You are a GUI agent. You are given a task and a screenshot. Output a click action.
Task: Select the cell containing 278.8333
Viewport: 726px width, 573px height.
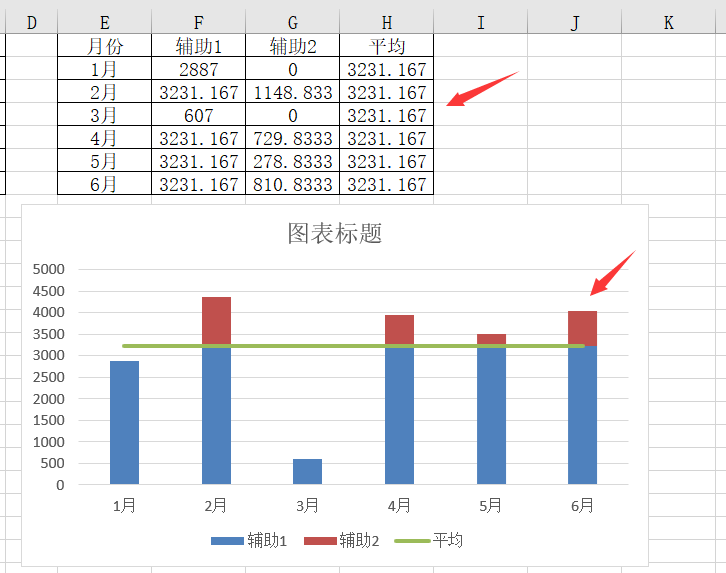[x=293, y=161]
